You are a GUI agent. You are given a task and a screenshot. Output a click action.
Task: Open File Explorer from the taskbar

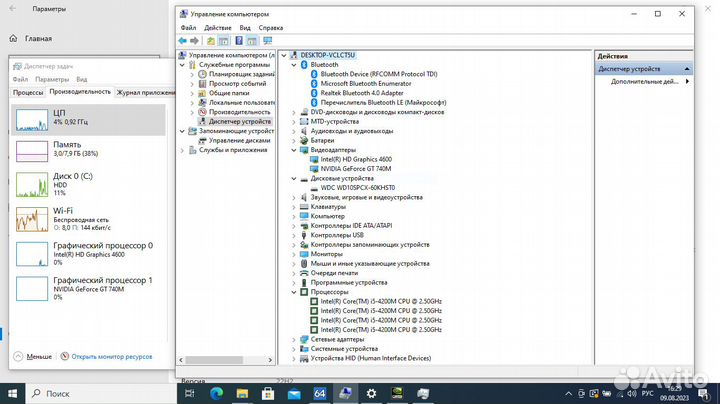pos(242,393)
